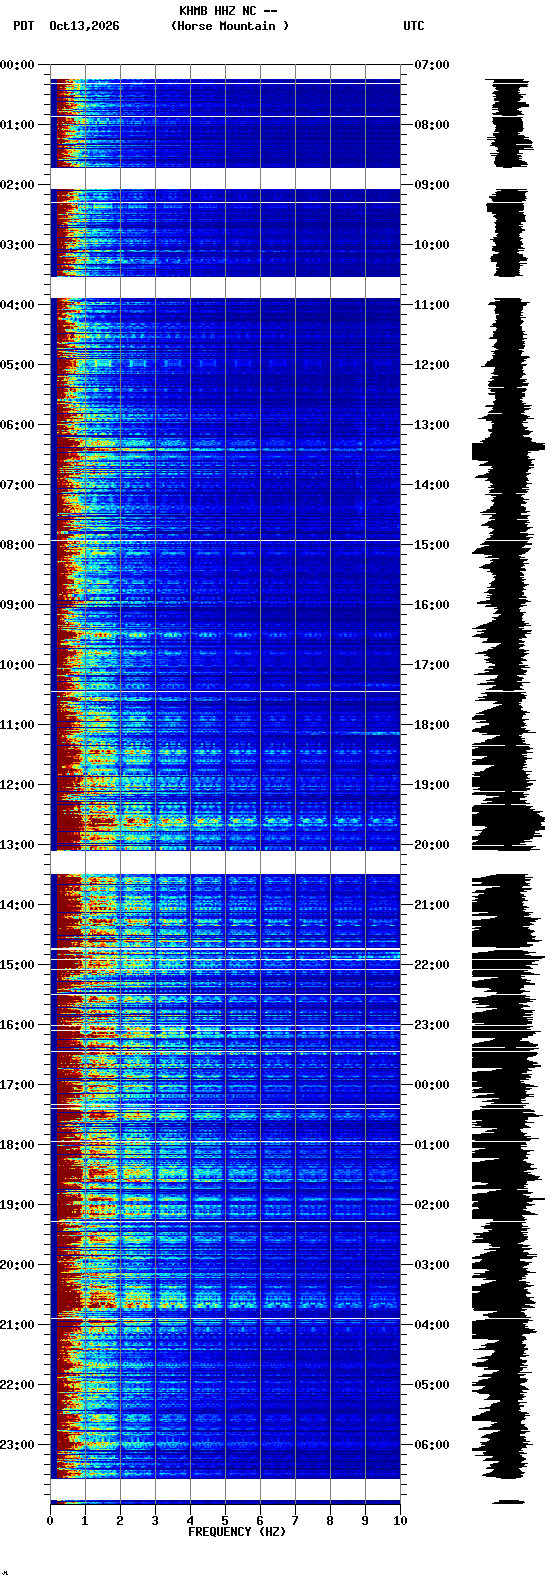Click the date "Oct13,2026"
This screenshot has width=552, height=1584.
84,26
